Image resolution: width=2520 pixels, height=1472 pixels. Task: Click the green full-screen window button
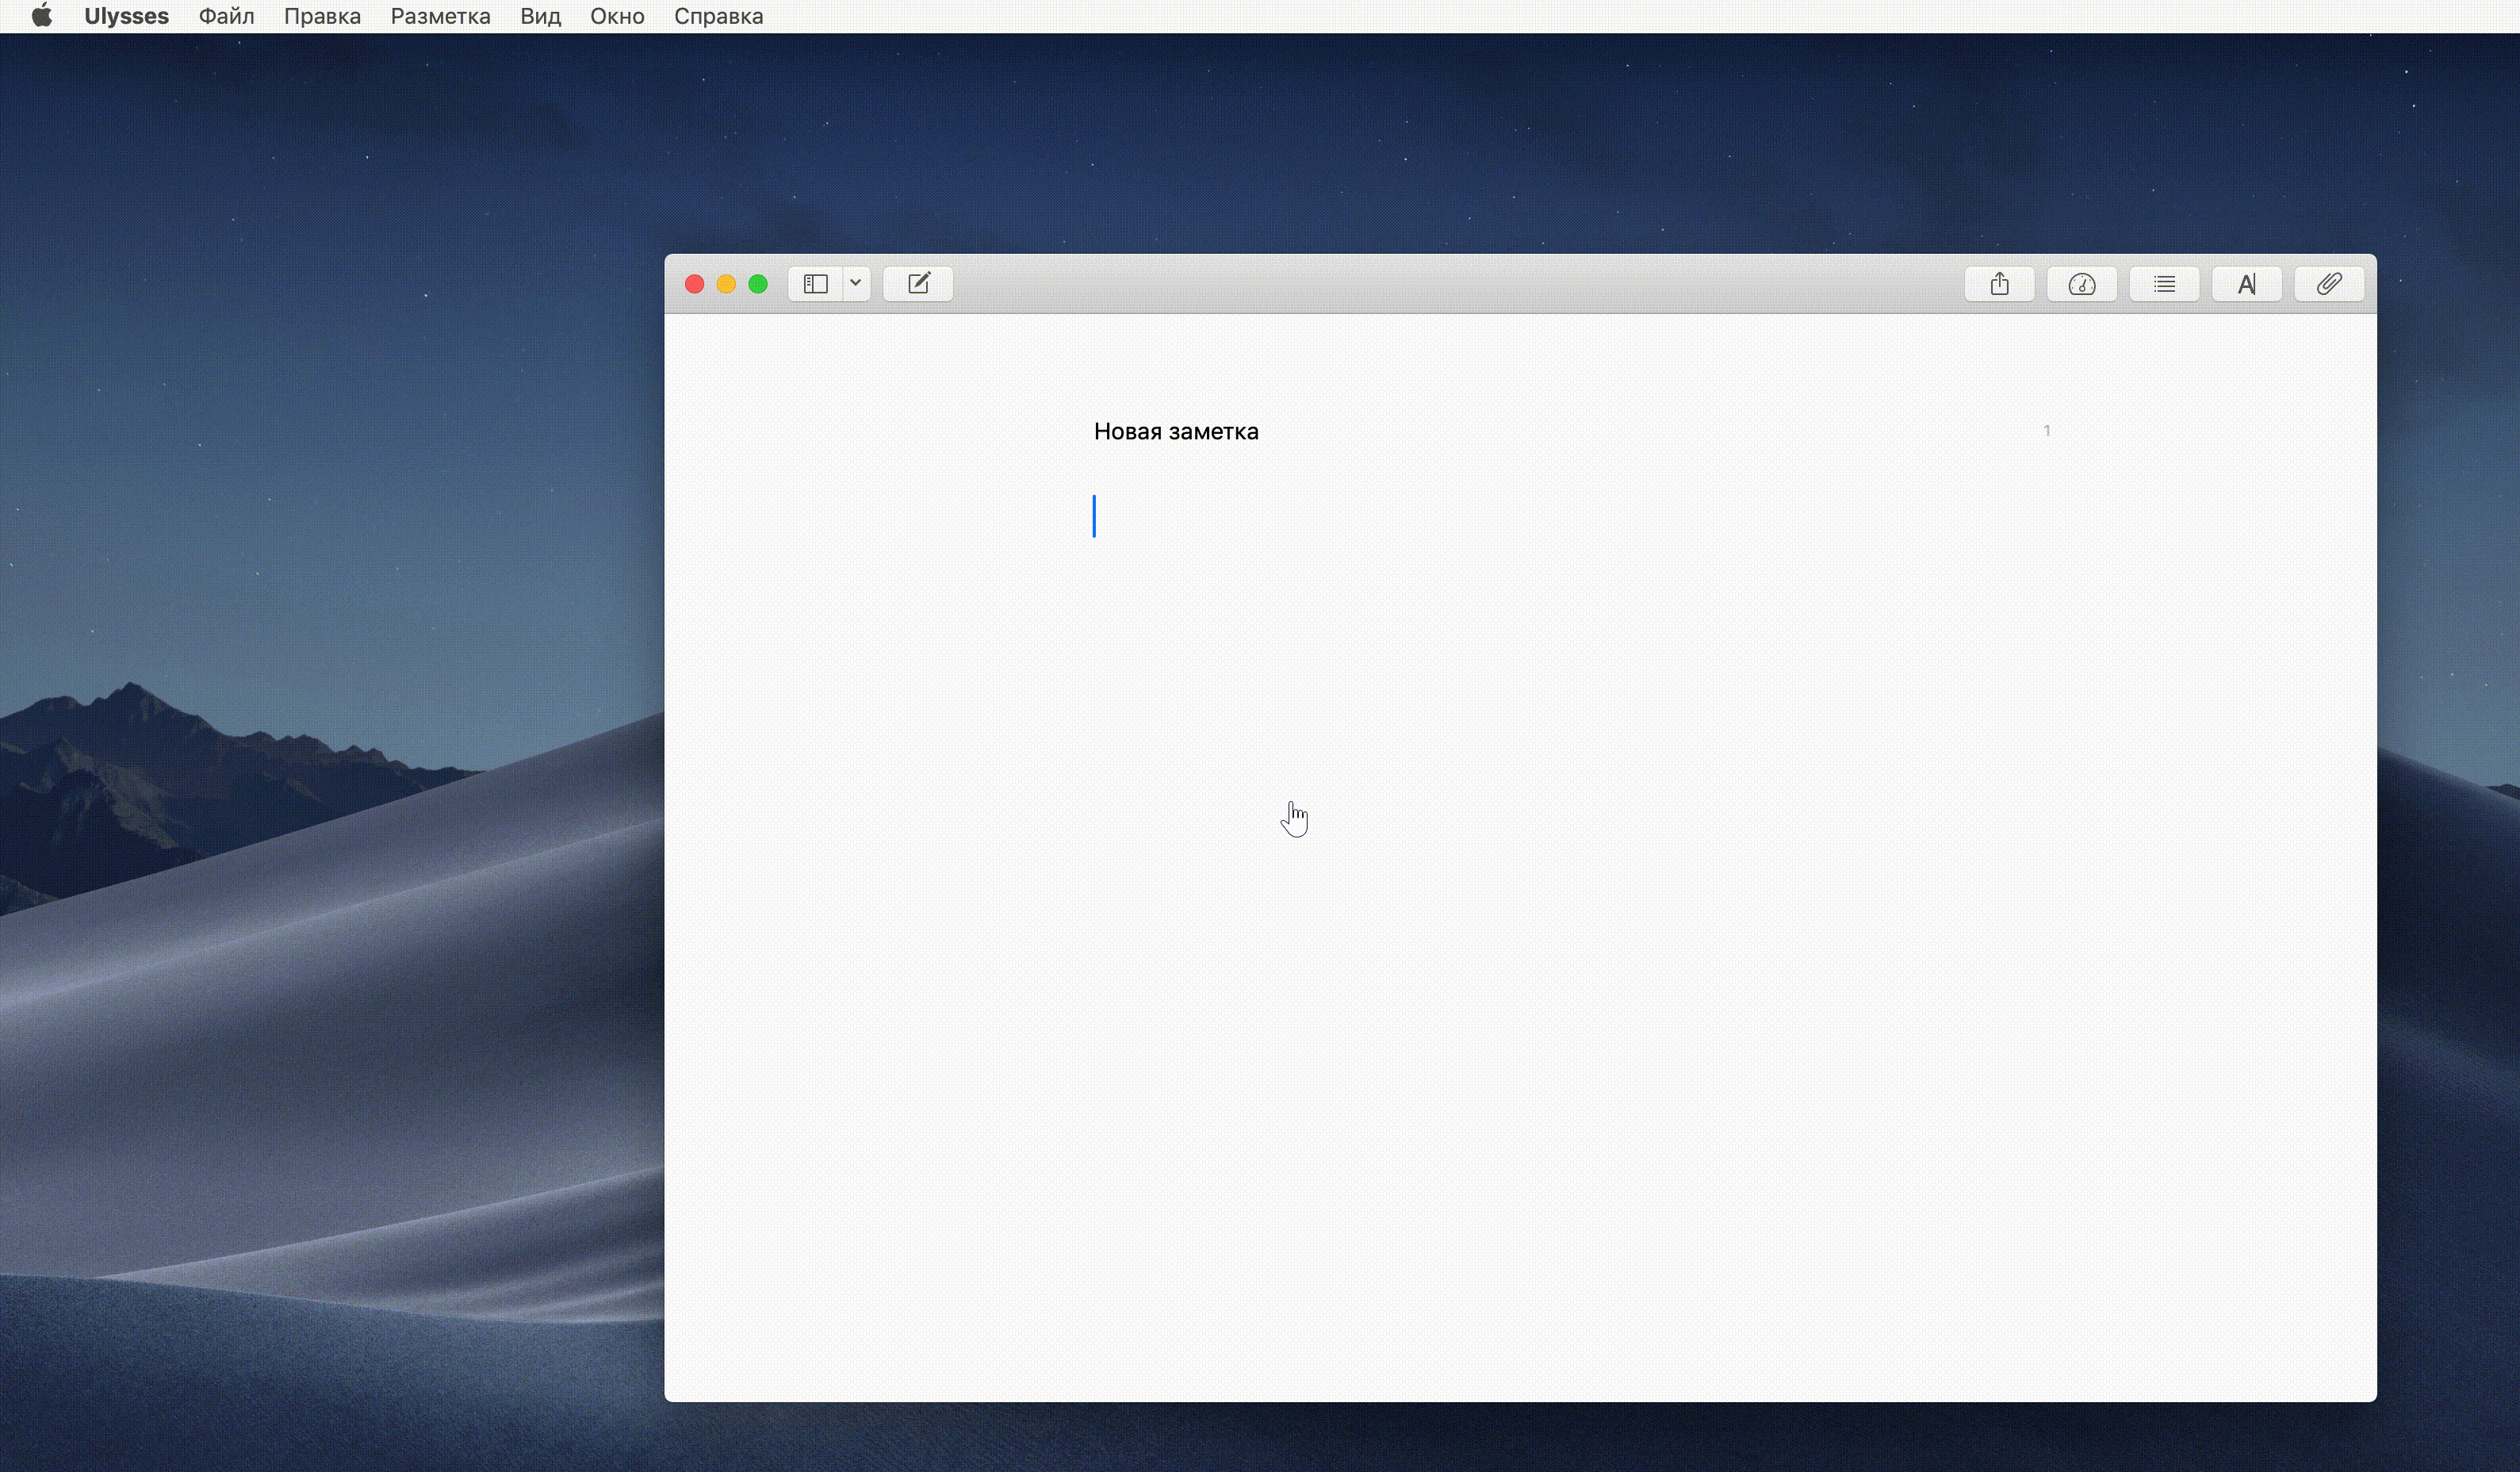click(x=758, y=284)
